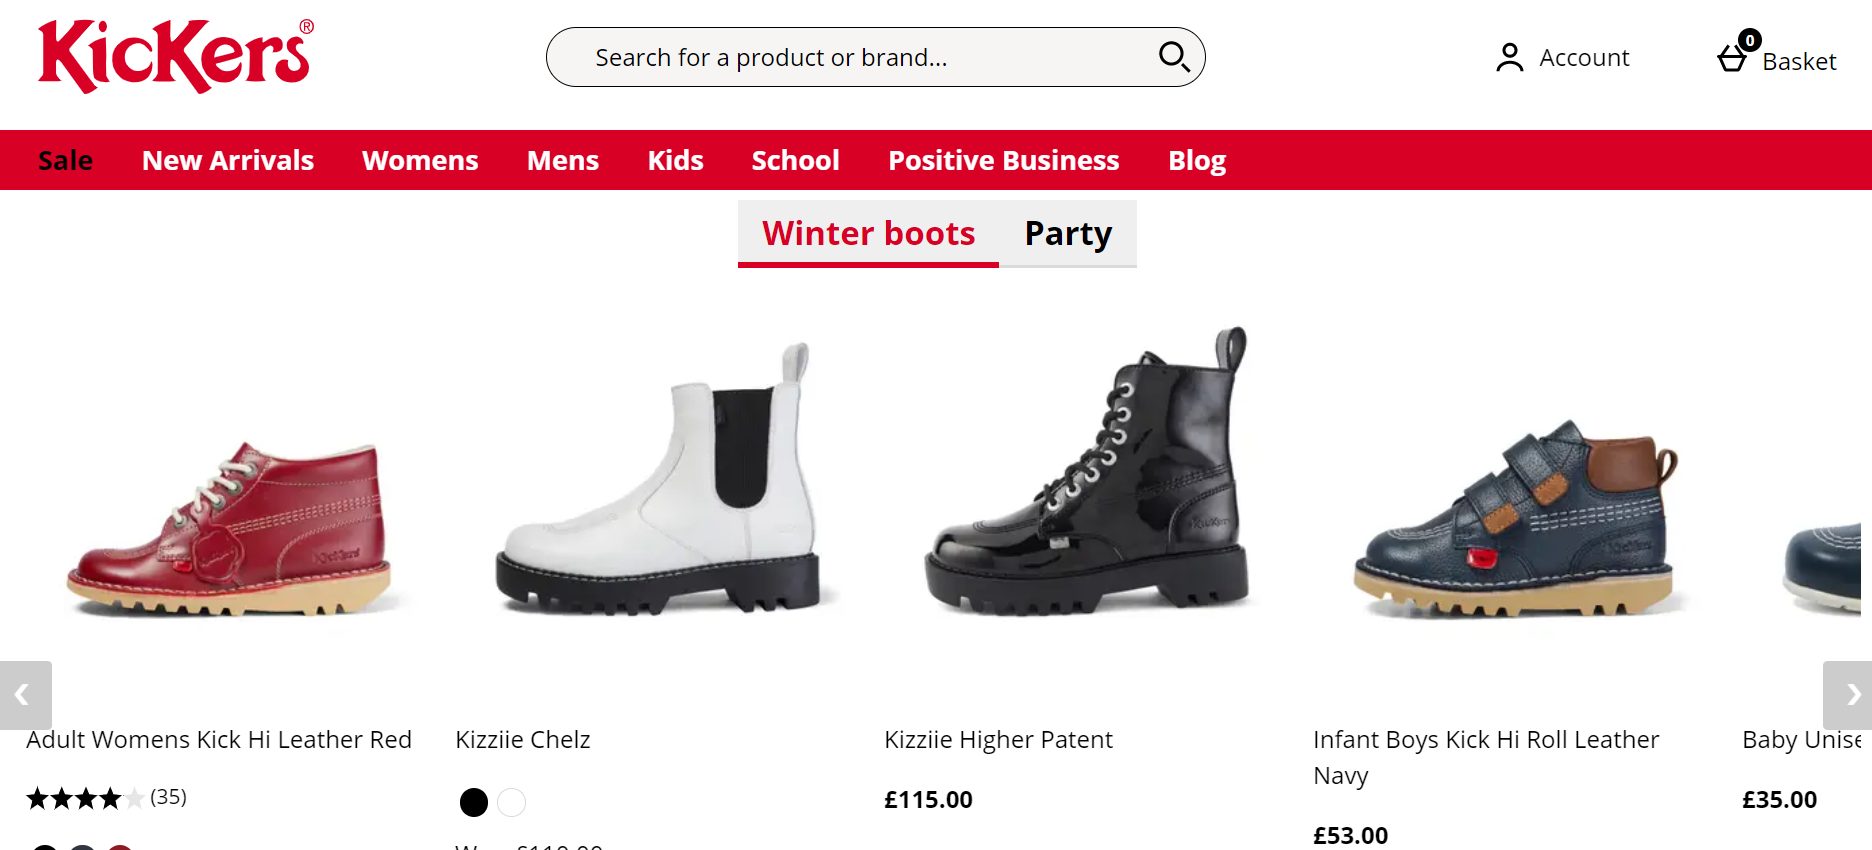
Task: Select white colour swatch for Kizziie Chelz
Action: pyautogui.click(x=511, y=802)
